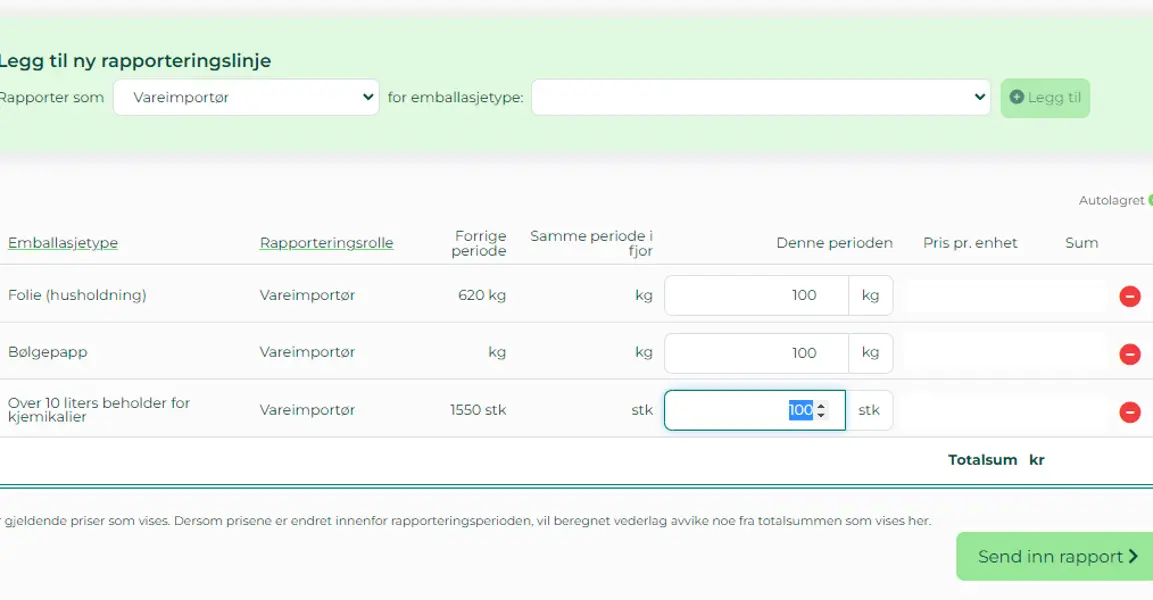The image size is (1153, 600).
Task: Click the 1550 stk previous period value
Action: 478,410
